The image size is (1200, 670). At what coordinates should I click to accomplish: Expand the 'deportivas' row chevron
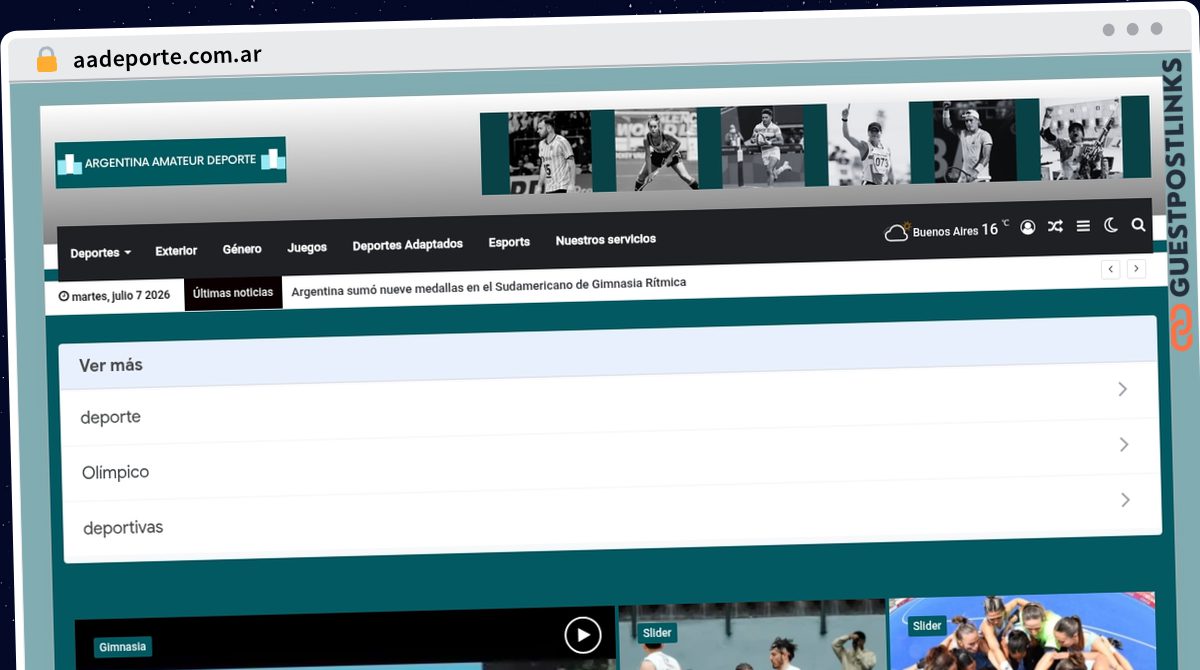(1125, 500)
